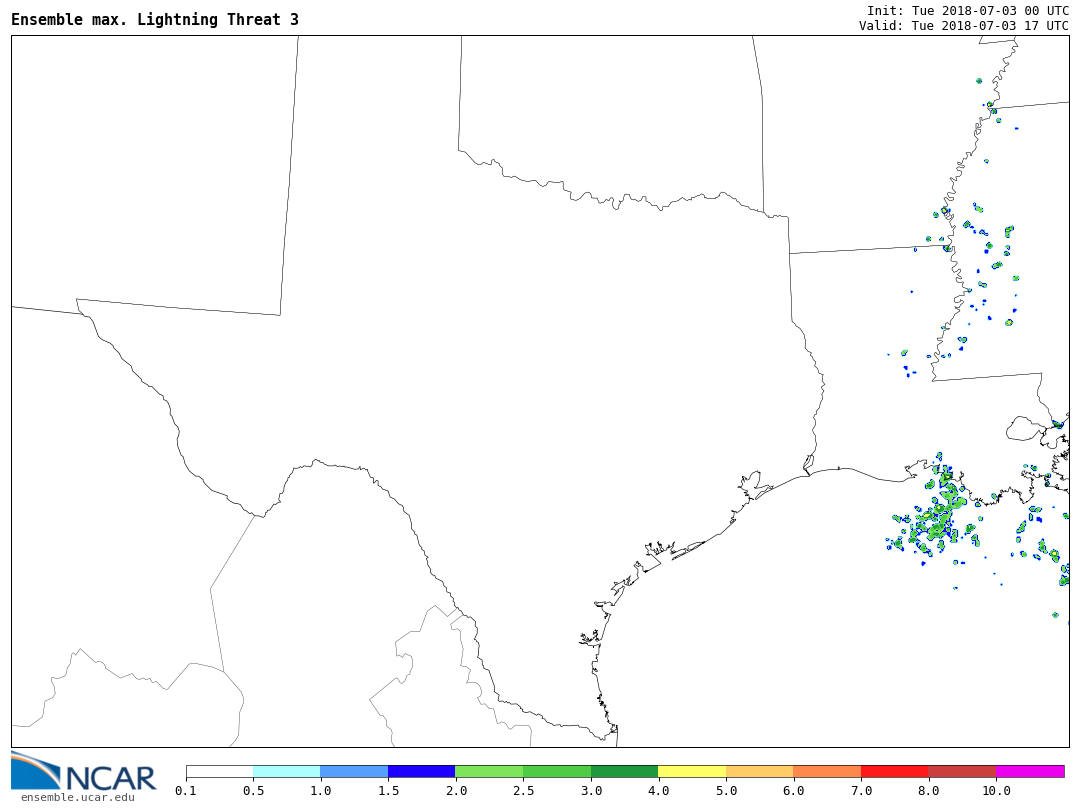Open the ensemble.ucar.edu link text

point(77,797)
